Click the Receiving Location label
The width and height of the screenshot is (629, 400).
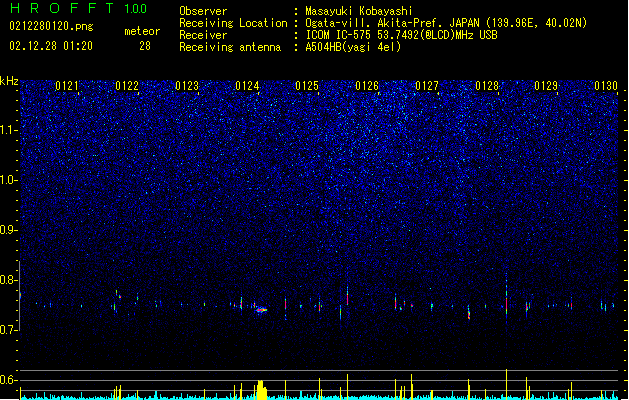tap(233, 23)
